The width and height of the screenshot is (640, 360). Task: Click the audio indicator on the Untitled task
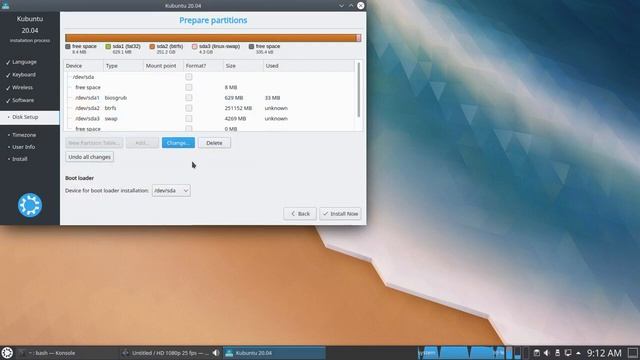pos(216,353)
